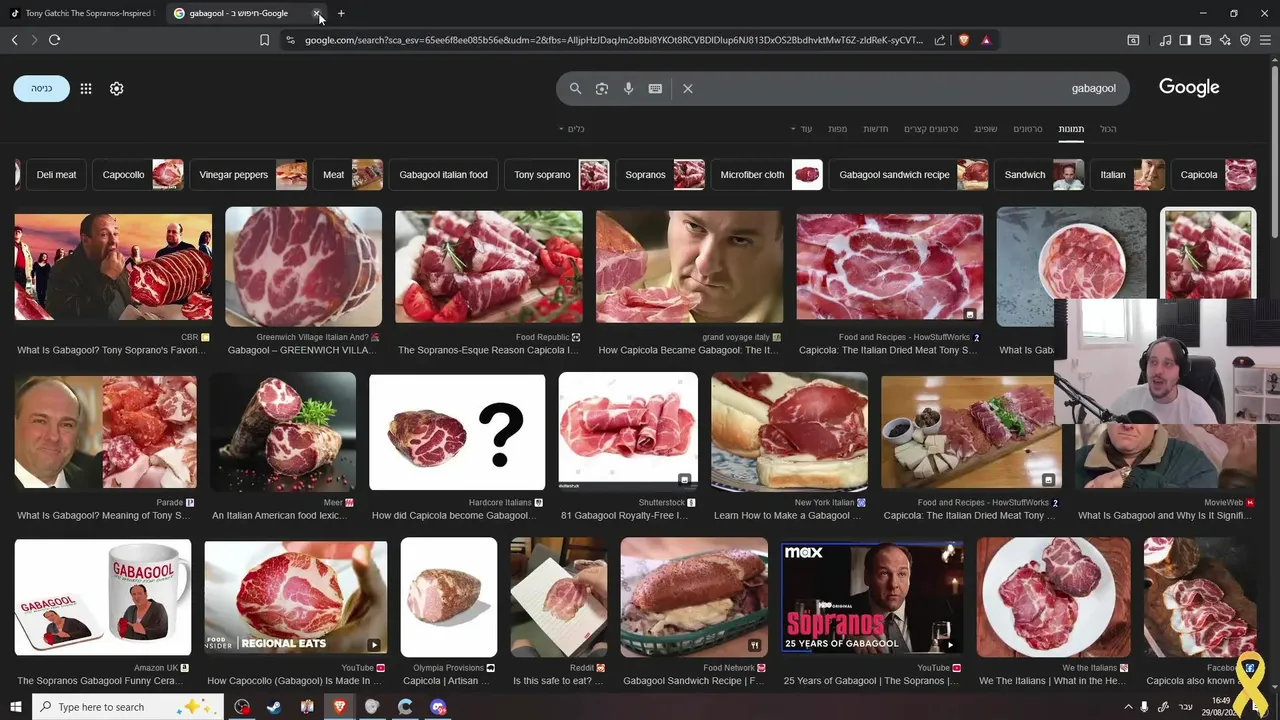Screen dimensions: 1280x720
Task: Select the Tony soprano filter chip
Action: coord(557,175)
